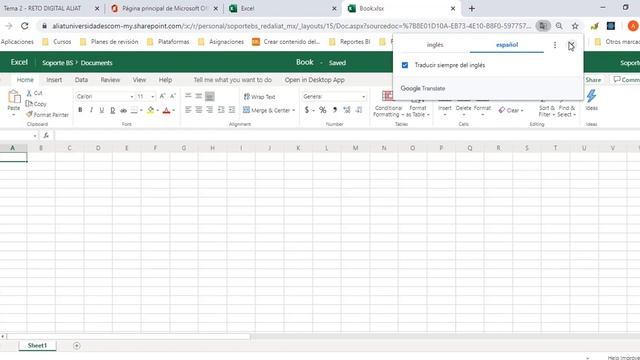The image size is (640, 360).
Task: Click the decrease indent icon
Action: (221, 110)
